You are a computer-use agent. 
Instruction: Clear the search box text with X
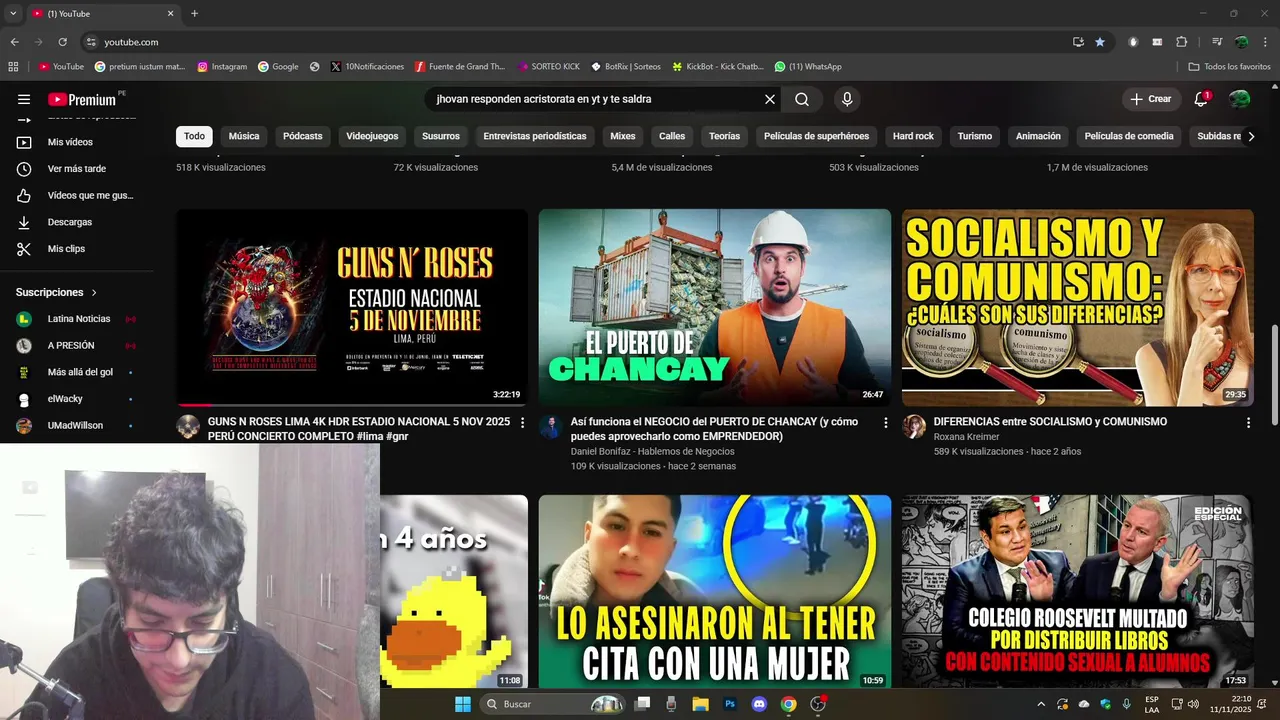coord(770,99)
